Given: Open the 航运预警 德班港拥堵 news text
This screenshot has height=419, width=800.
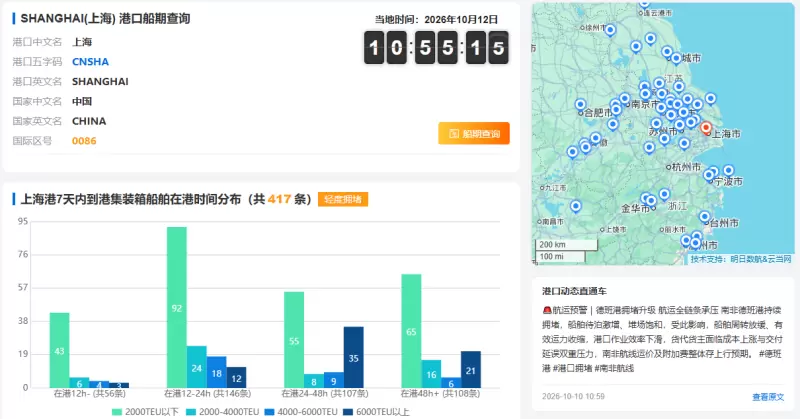Looking at the screenshot, I should click(662, 339).
